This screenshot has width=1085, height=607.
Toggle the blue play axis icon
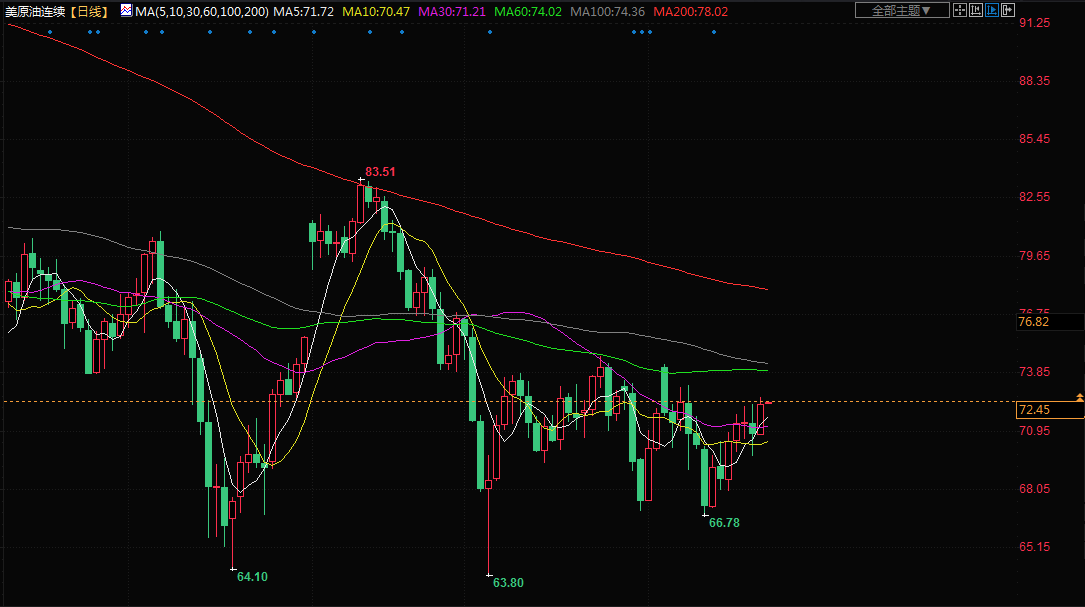[993, 10]
